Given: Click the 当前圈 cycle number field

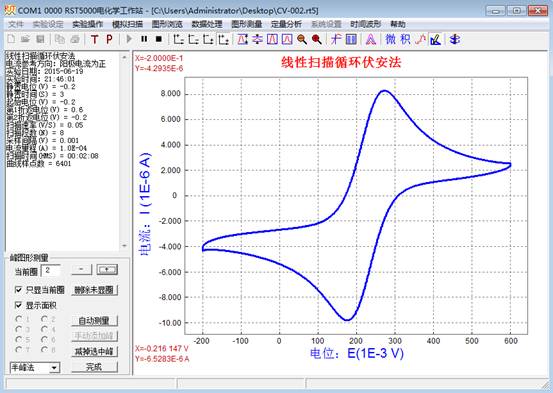Looking at the screenshot, I should [x=50, y=271].
